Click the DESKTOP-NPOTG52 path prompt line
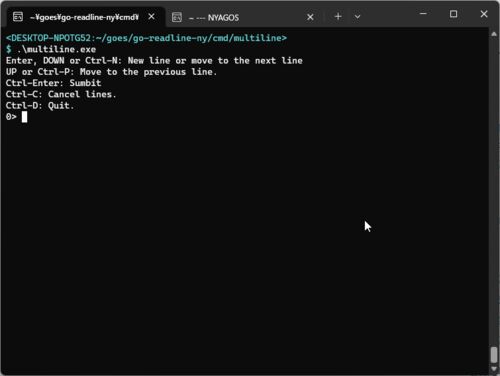 pos(146,38)
